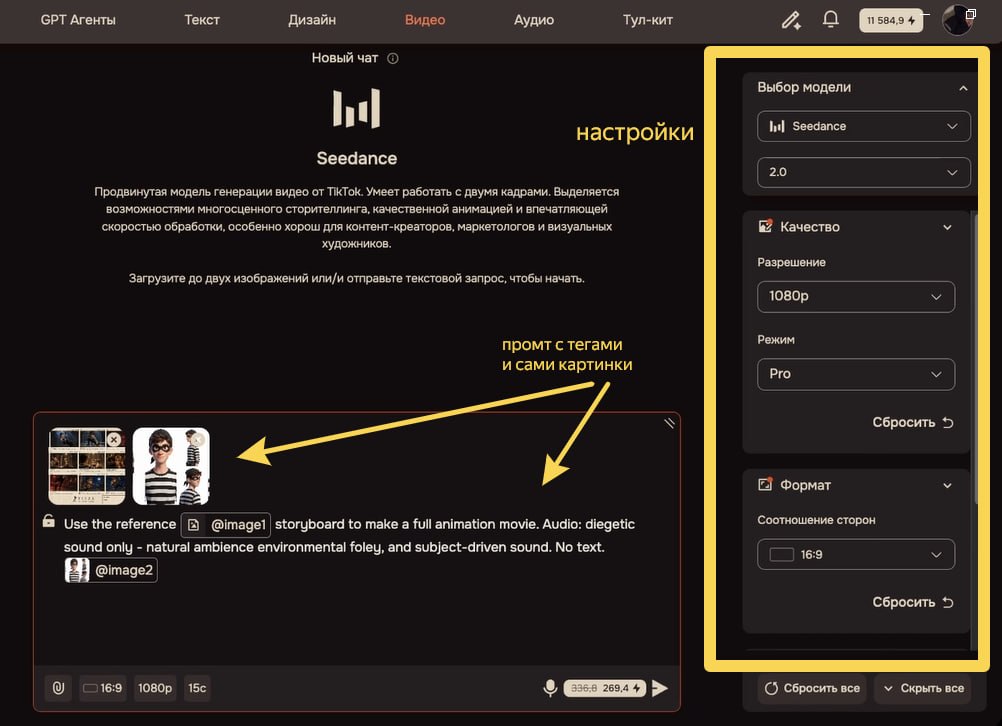Screen dimensions: 1002x726
Task: Click Скрыть все button
Action: (923, 688)
